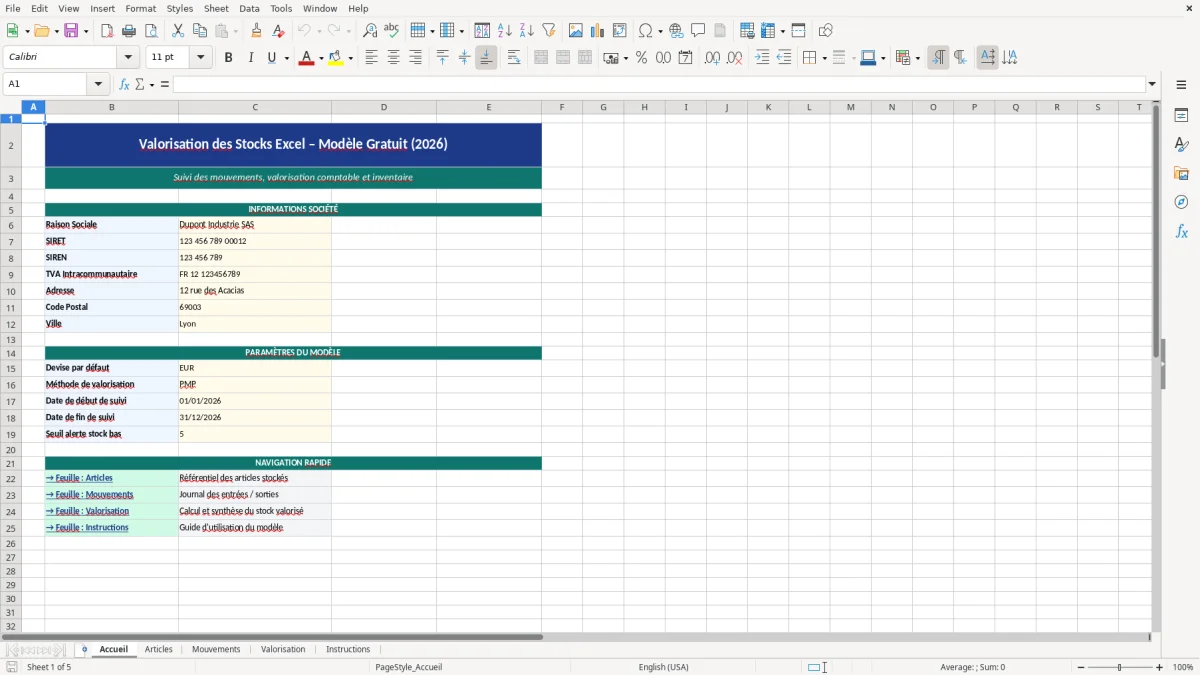The width and height of the screenshot is (1200, 675).
Task: Apply the red font color button
Action: (x=305, y=58)
